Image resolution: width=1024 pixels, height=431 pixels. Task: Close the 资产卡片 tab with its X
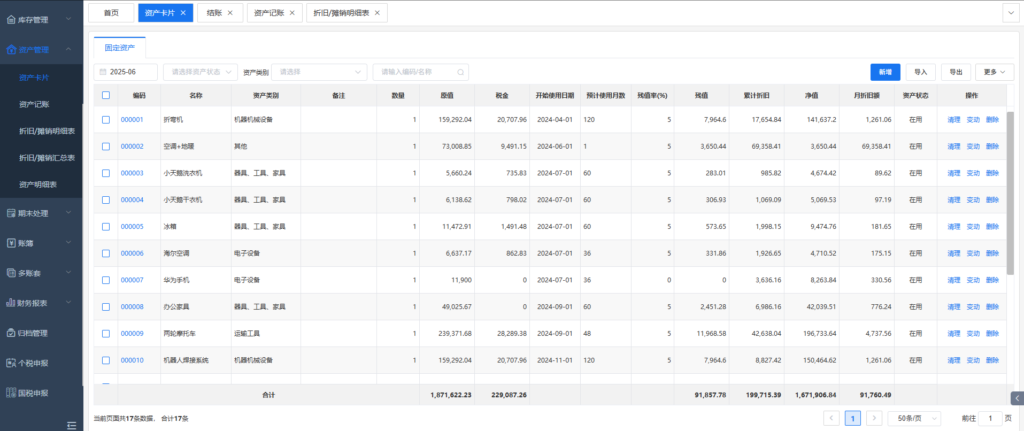pyautogui.click(x=183, y=12)
